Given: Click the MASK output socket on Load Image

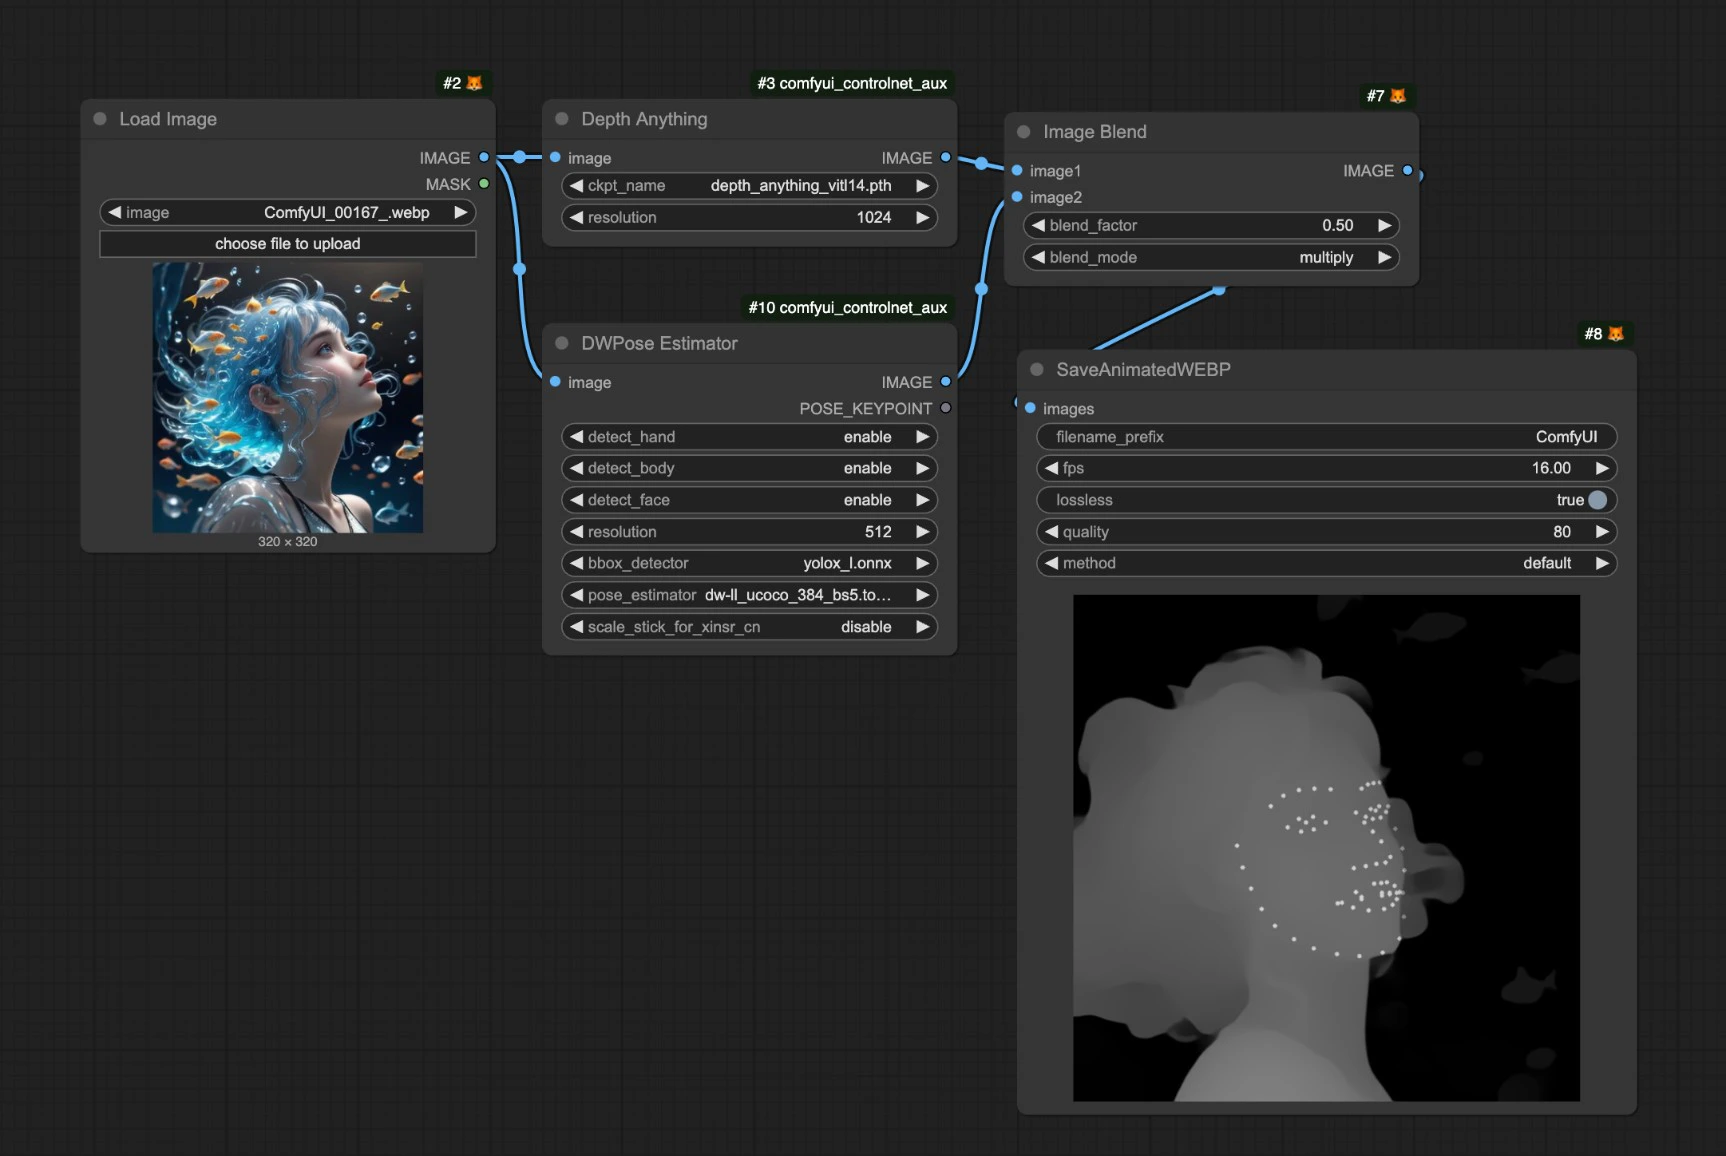Looking at the screenshot, I should pyautogui.click(x=484, y=184).
